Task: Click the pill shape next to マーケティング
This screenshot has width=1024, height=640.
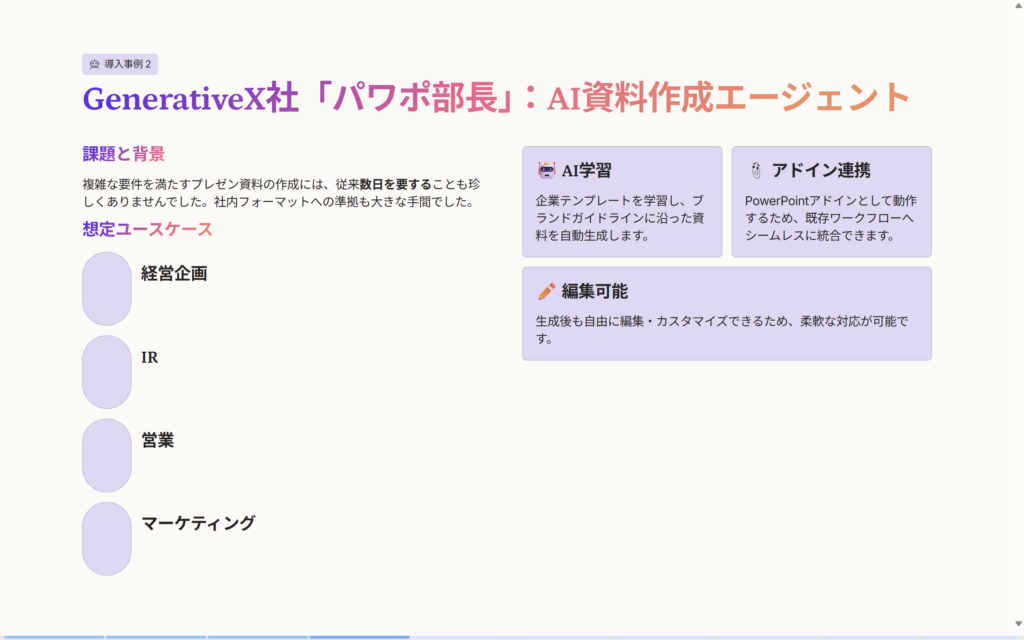Action: tap(107, 539)
